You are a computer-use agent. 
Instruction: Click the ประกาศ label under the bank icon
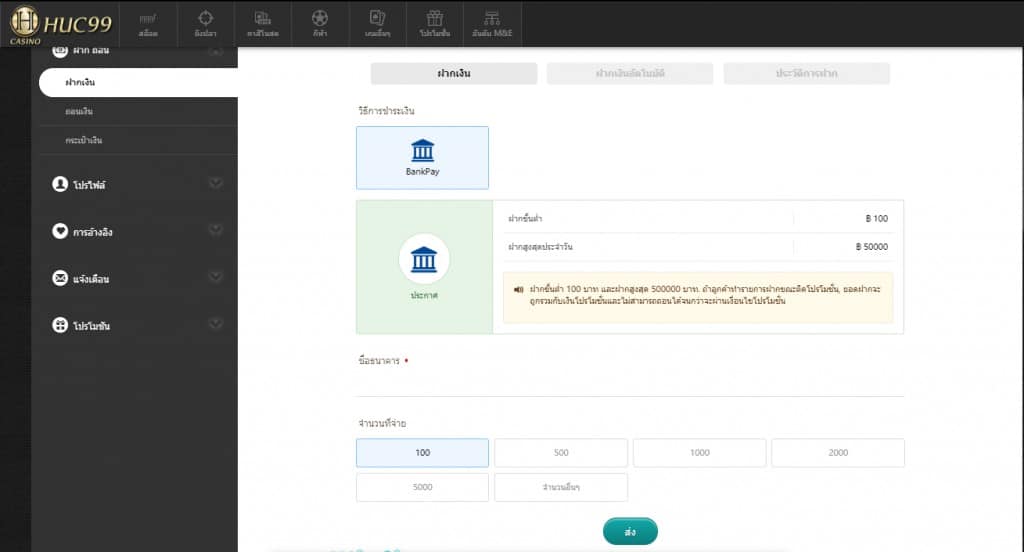tap(424, 295)
